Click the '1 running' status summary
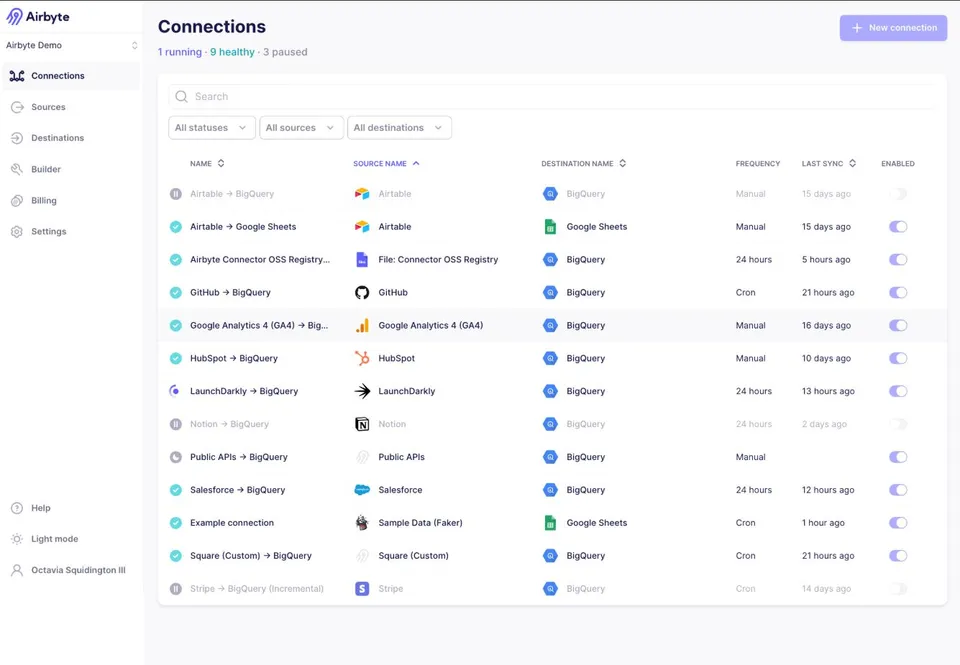 [x=180, y=52]
